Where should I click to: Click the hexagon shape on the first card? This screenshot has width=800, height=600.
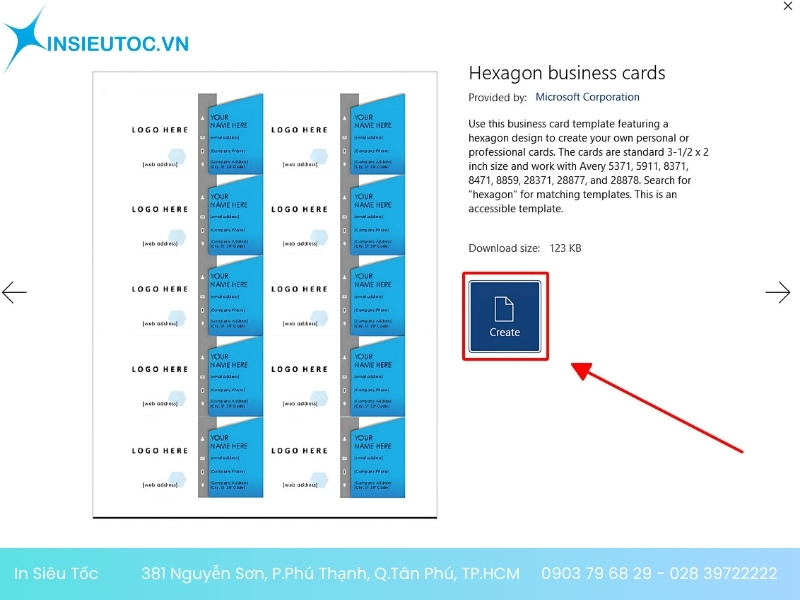pyautogui.click(x=177, y=156)
